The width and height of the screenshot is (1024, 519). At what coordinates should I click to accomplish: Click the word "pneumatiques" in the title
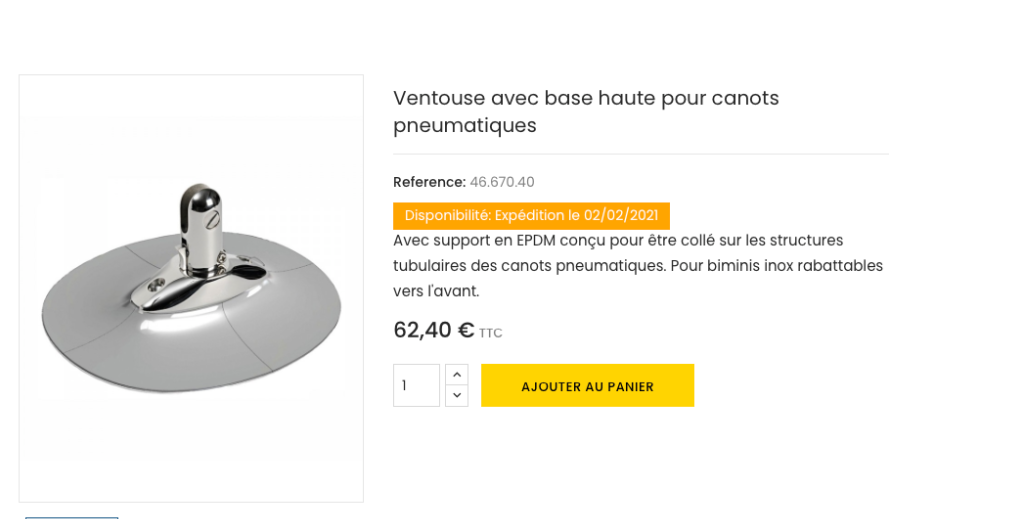pos(464,125)
